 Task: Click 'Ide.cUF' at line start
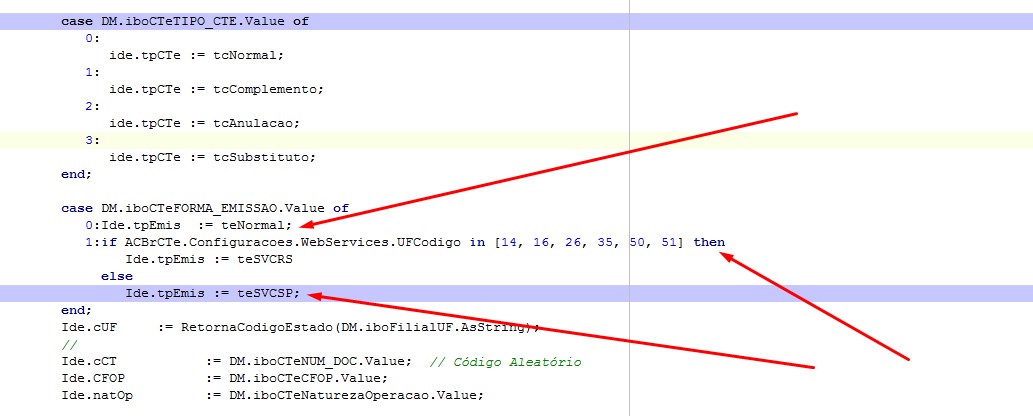[x=89, y=327]
